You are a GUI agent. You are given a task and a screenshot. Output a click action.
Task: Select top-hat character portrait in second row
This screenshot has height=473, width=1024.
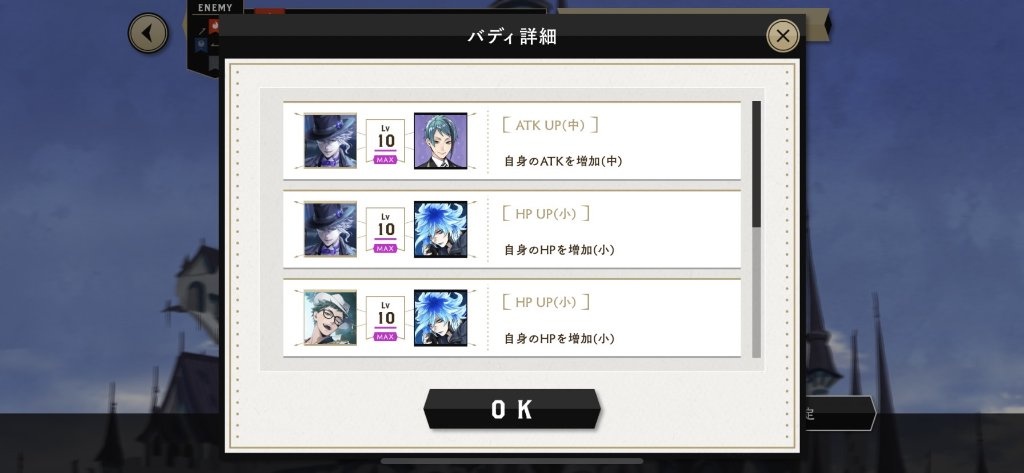(x=330, y=229)
